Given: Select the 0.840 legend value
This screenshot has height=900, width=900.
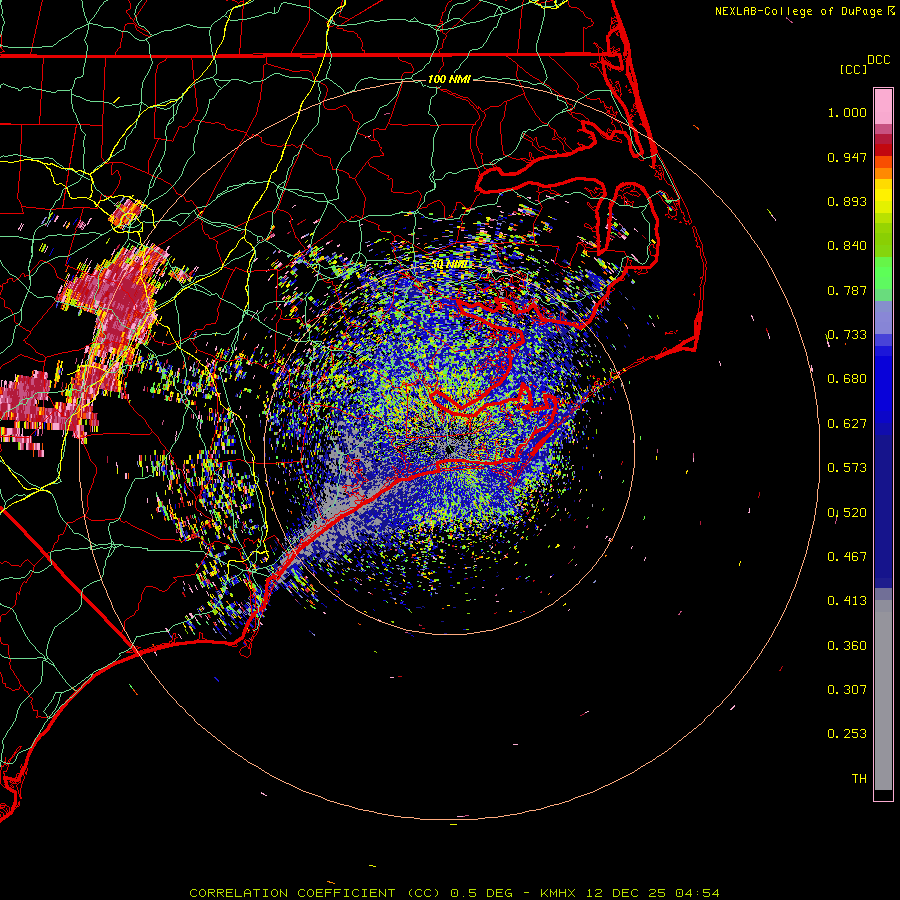Looking at the screenshot, I should click(x=847, y=246).
